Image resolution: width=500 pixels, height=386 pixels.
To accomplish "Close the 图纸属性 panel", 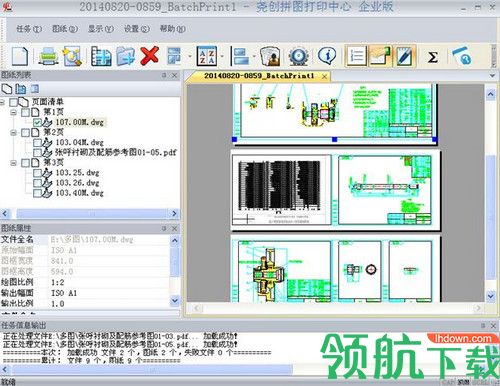I will click(x=174, y=228).
